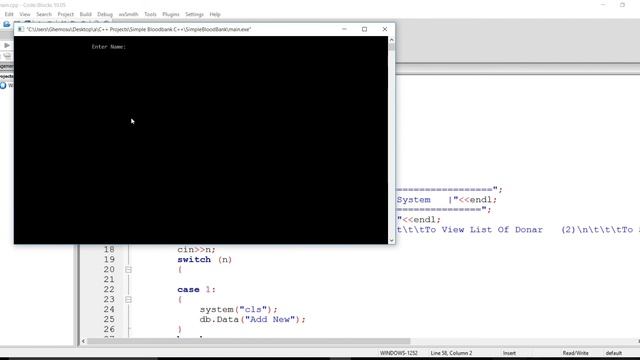Click console scrollbar down arrow
The width and height of the screenshot is (640, 360).
pos(392,240)
